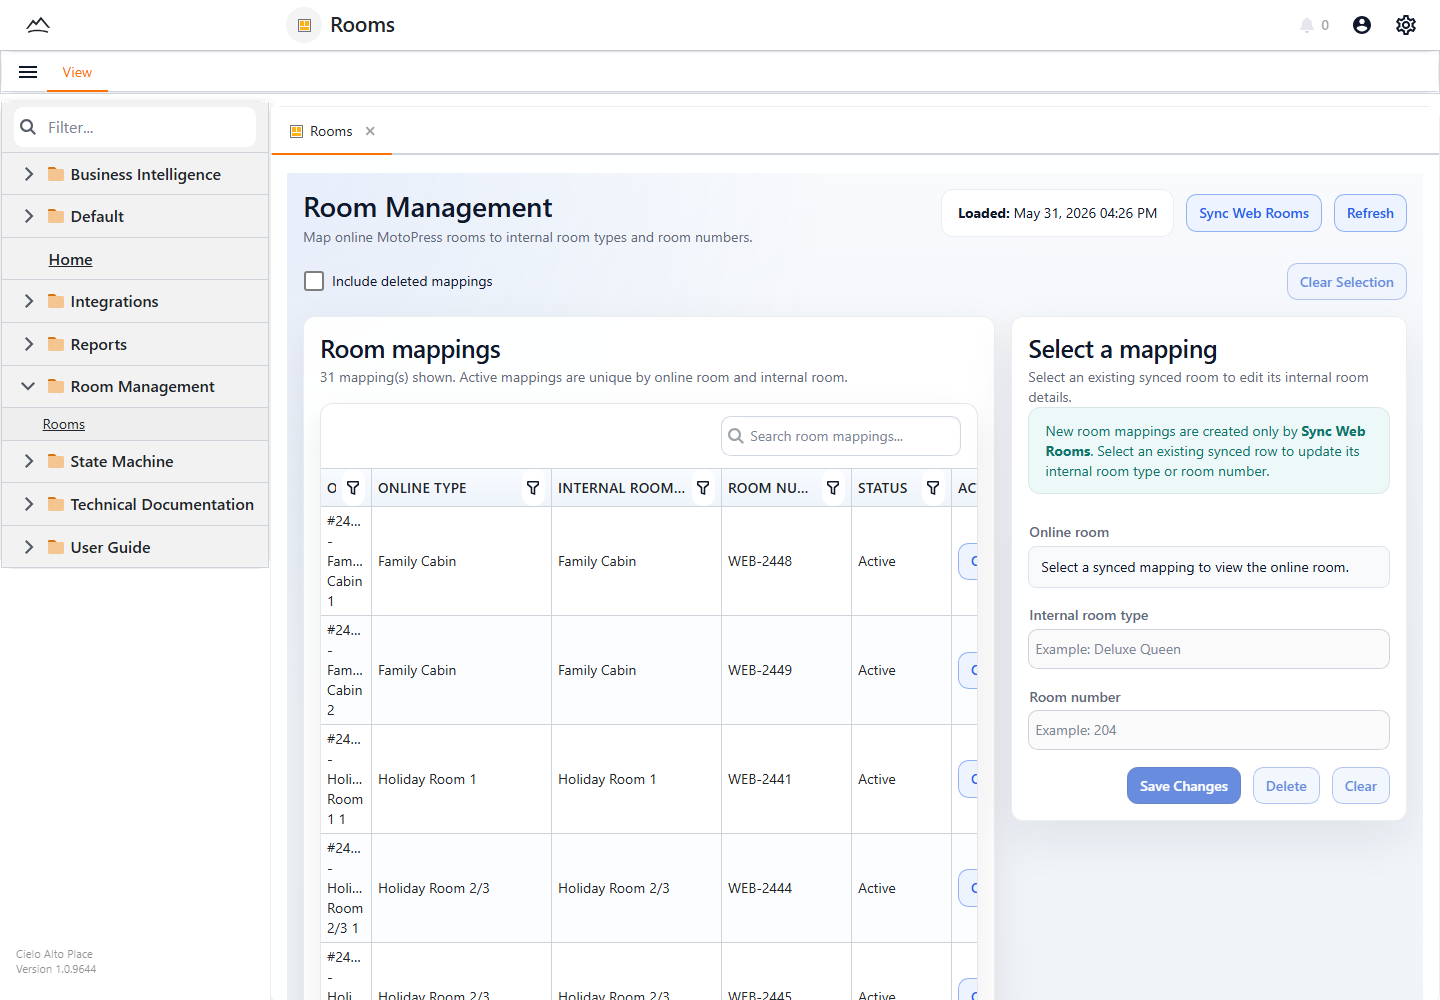Click the Rooms tab grid icon
Image resolution: width=1440 pixels, height=1000 pixels.
click(296, 131)
